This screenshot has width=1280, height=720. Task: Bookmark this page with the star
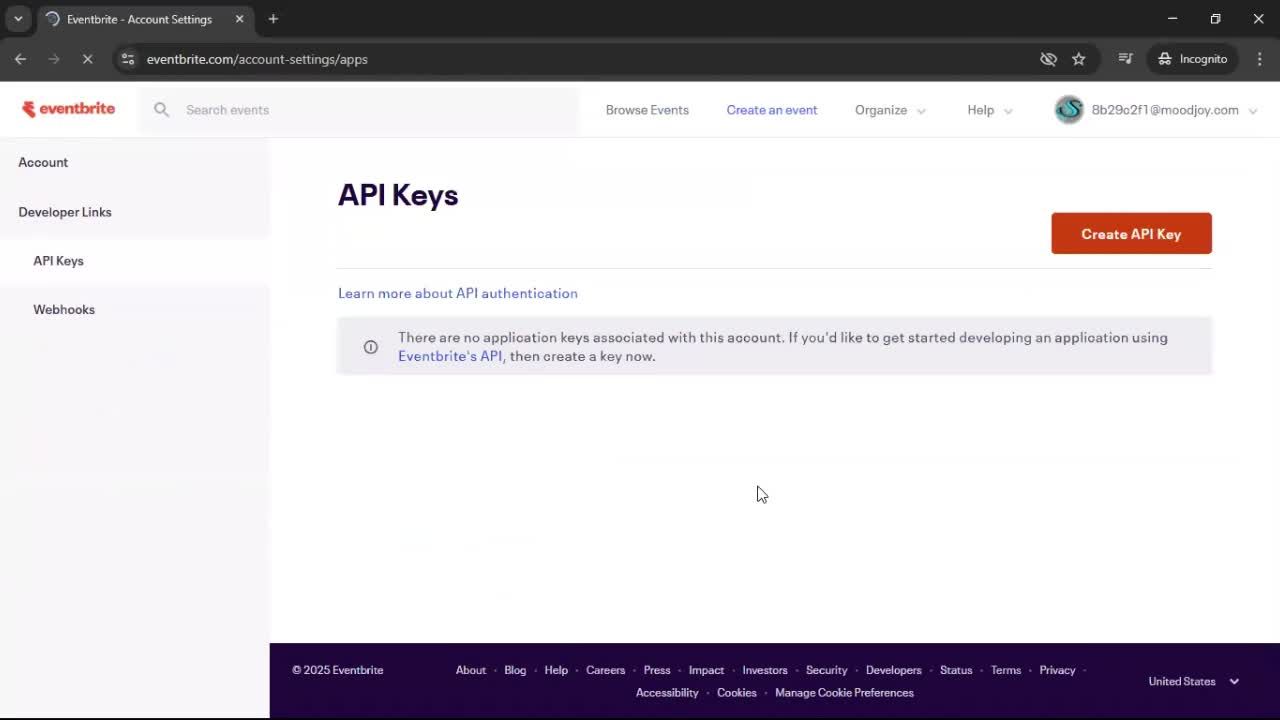[1079, 59]
